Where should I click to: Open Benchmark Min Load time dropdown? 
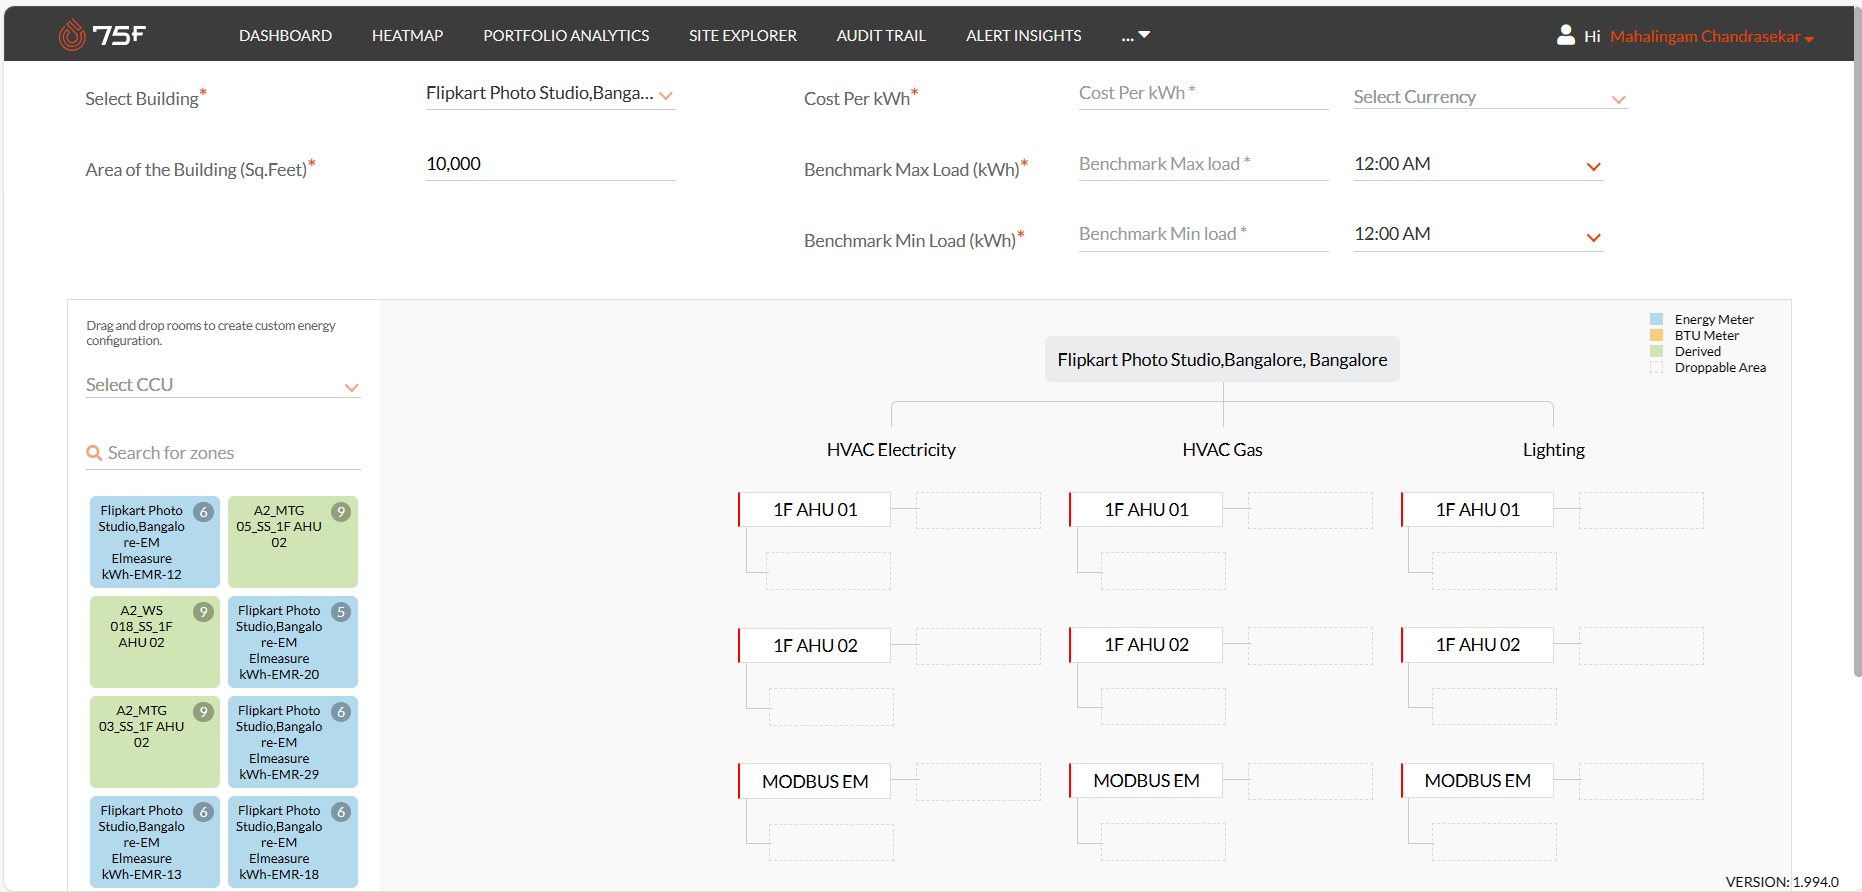(x=1478, y=235)
